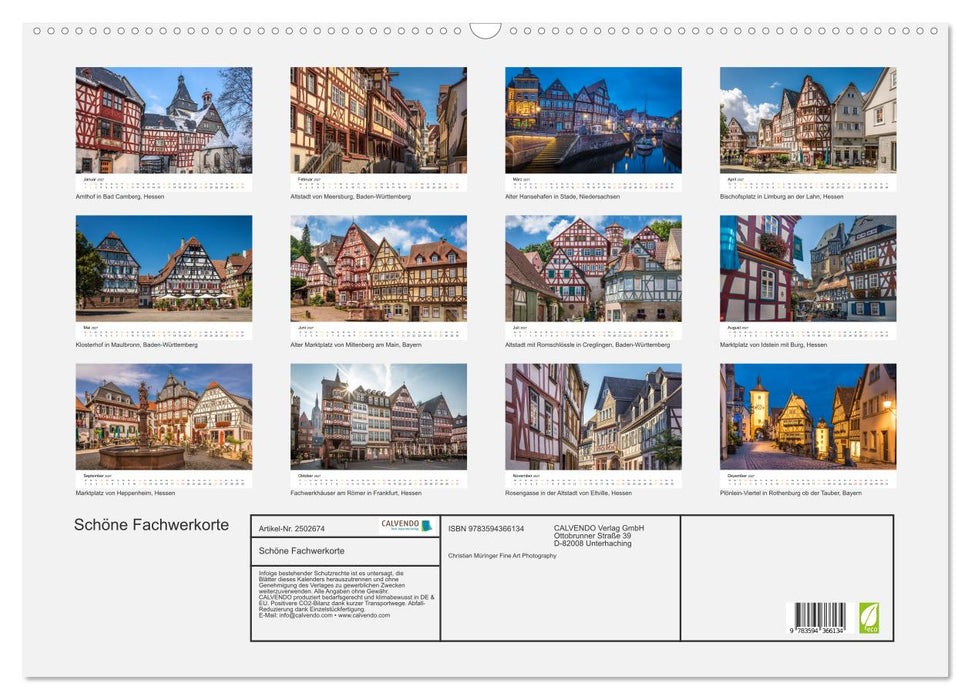Open the Altstadt von Meersburg photo
Image resolution: width=971 pixels, height=700 pixels.
click(x=378, y=120)
